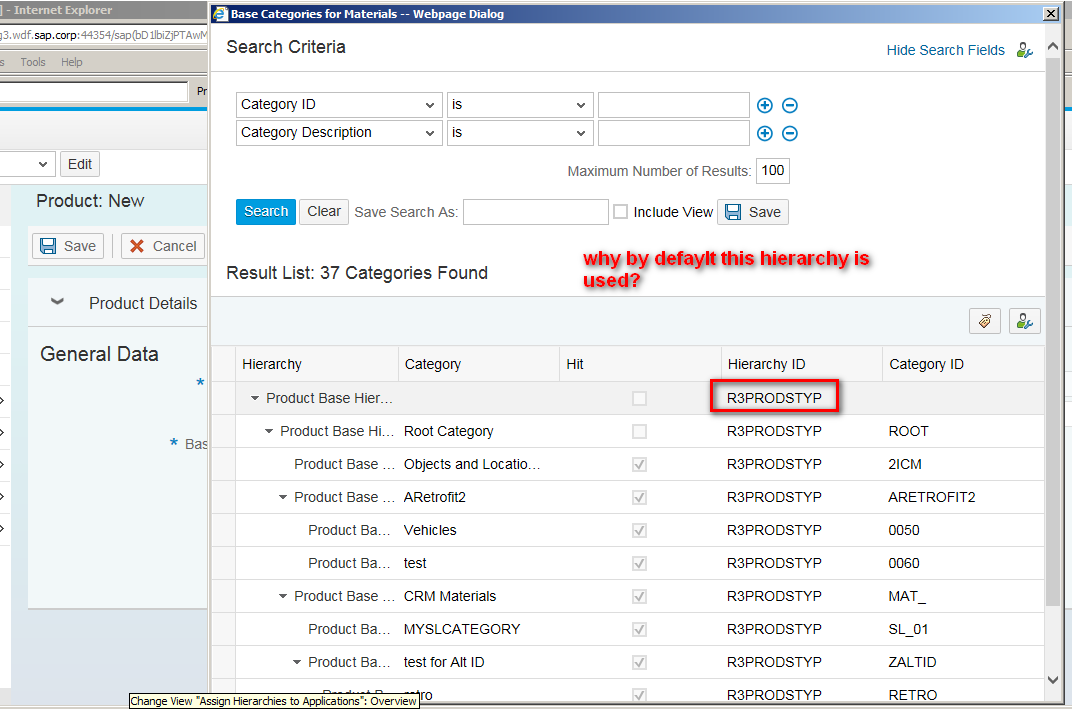Click the Save Search As input field
Screen dimensions: 1072x709
pos(535,212)
